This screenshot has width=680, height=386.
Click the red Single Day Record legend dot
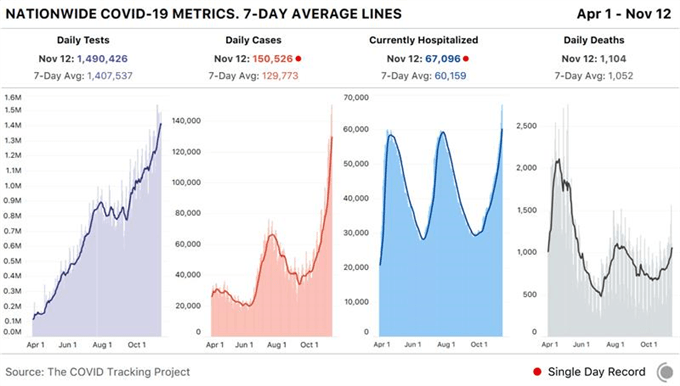point(537,372)
